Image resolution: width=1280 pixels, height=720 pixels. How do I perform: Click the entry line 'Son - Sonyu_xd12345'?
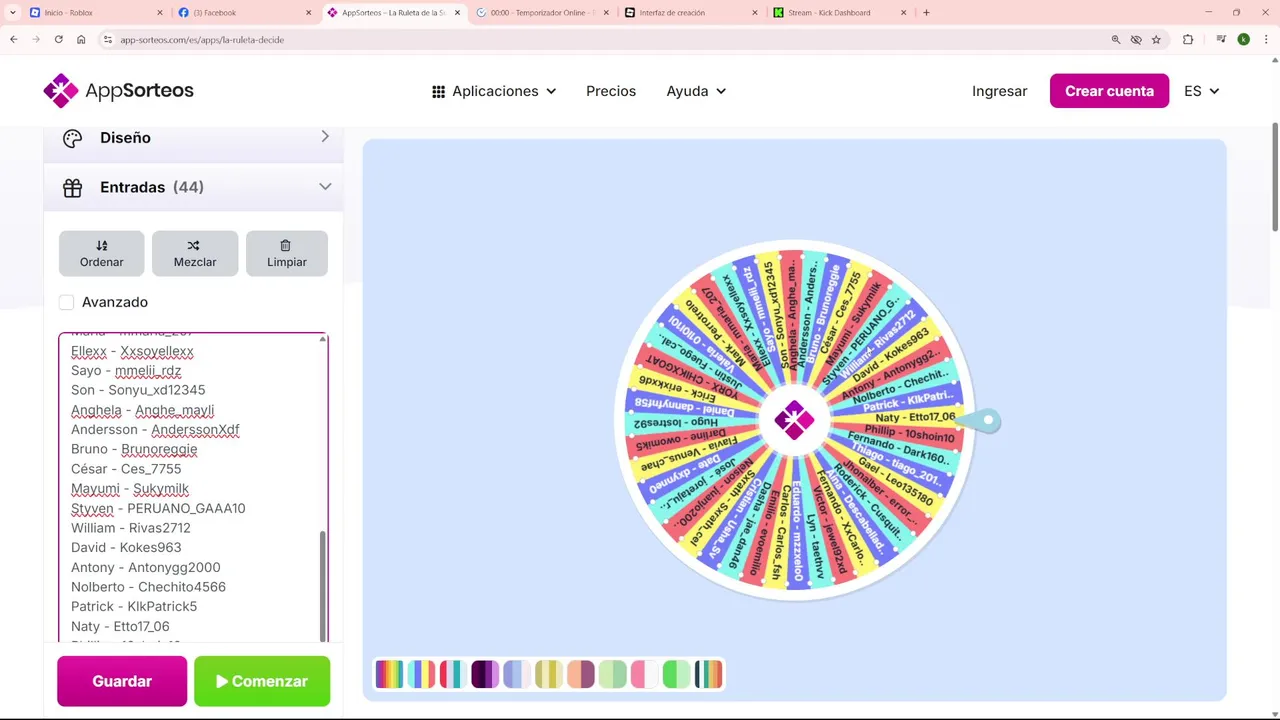pos(138,390)
